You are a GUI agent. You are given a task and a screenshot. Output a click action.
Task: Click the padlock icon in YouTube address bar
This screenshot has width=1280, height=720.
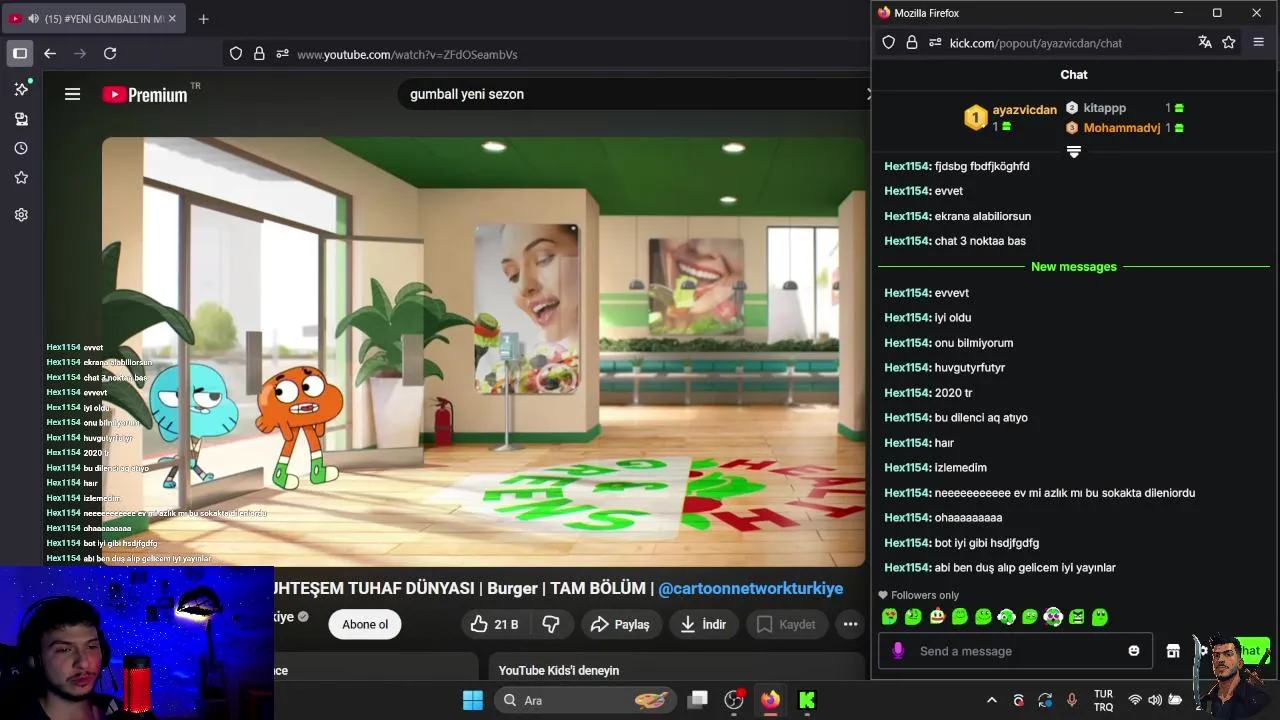click(259, 54)
